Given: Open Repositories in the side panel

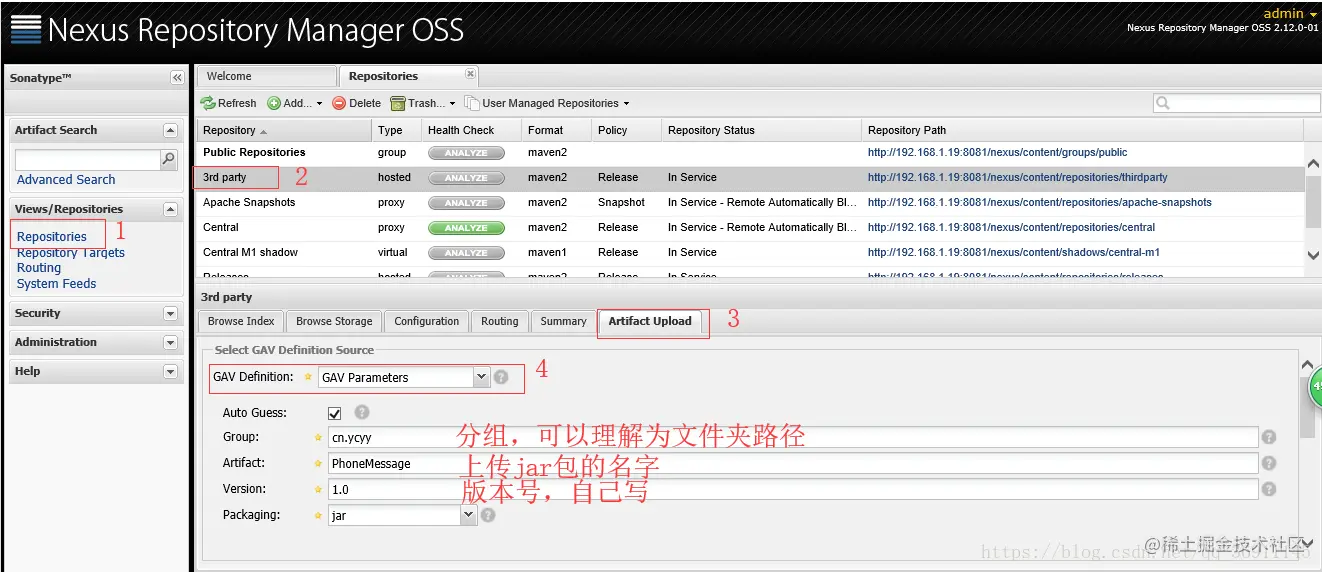Looking at the screenshot, I should (x=52, y=237).
